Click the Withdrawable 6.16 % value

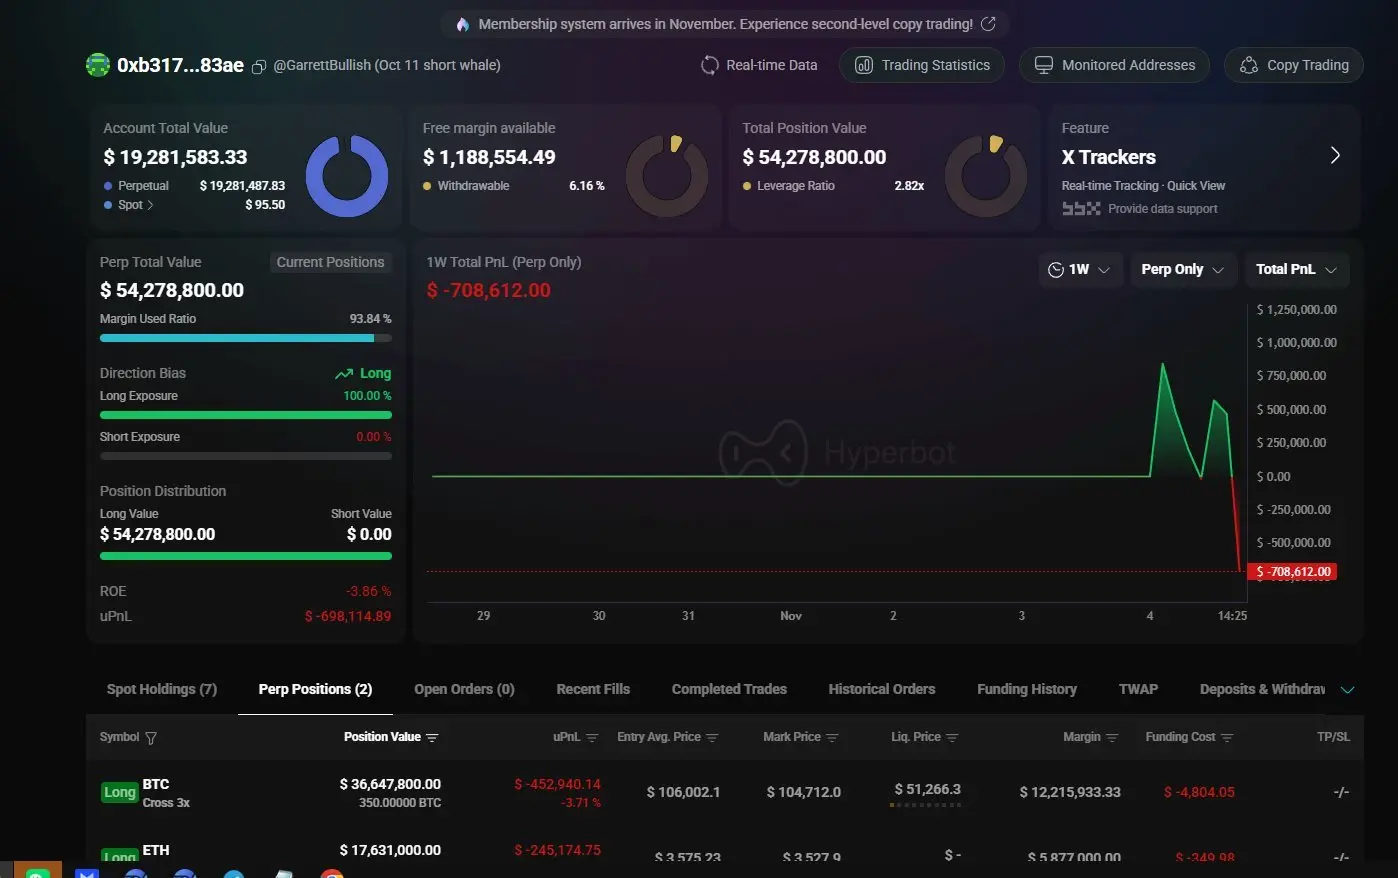coord(587,186)
